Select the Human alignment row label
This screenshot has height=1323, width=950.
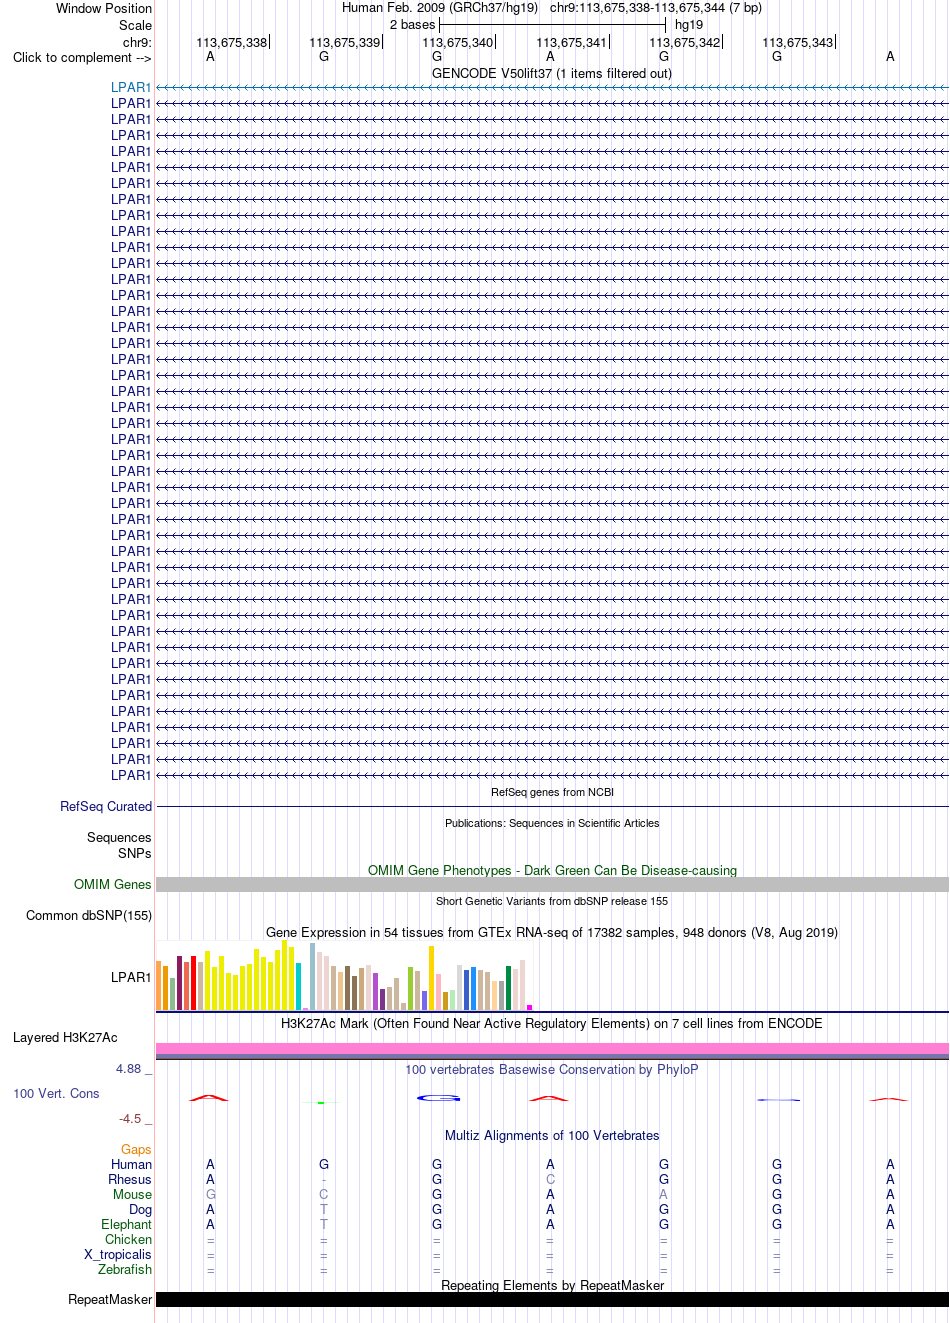tap(132, 1165)
